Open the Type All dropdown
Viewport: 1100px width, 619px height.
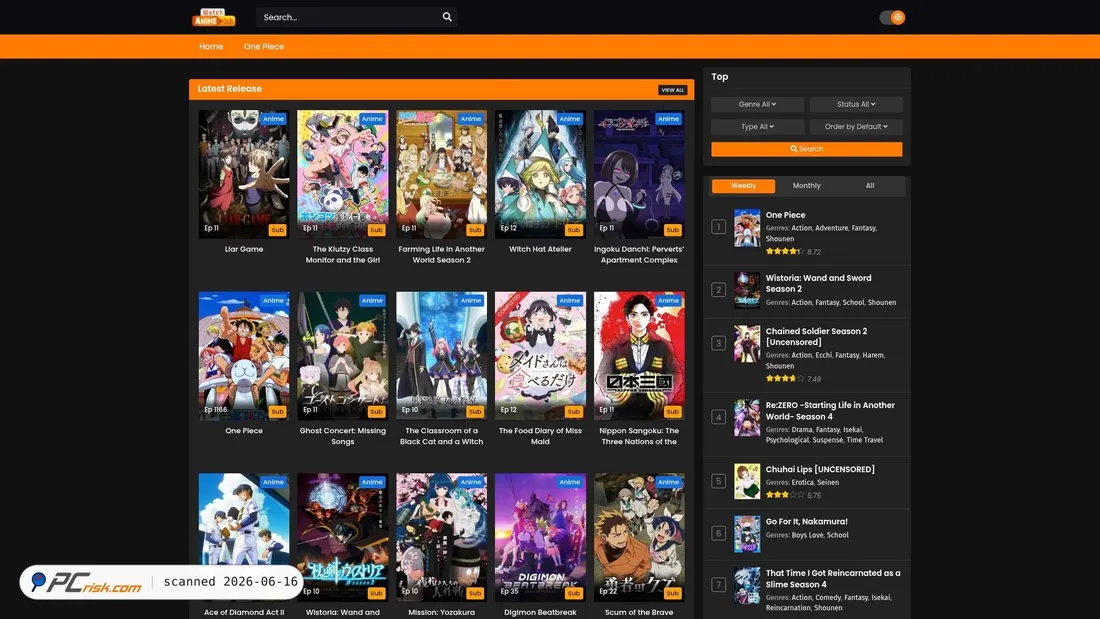click(757, 126)
